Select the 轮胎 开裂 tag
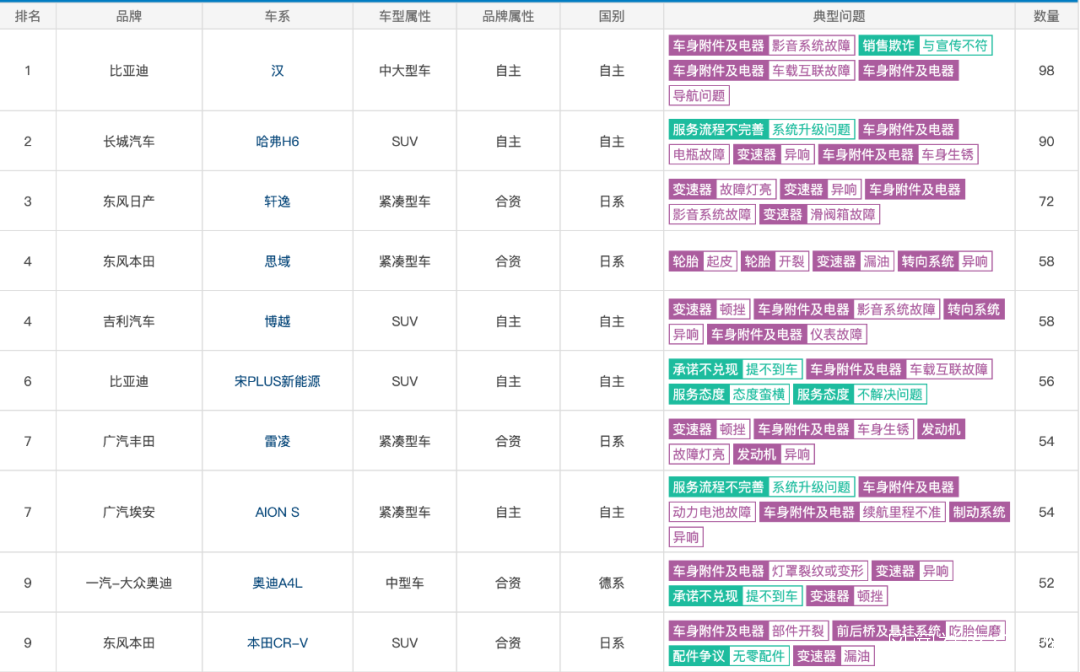Image resolution: width=1080 pixels, height=672 pixels. click(x=775, y=262)
